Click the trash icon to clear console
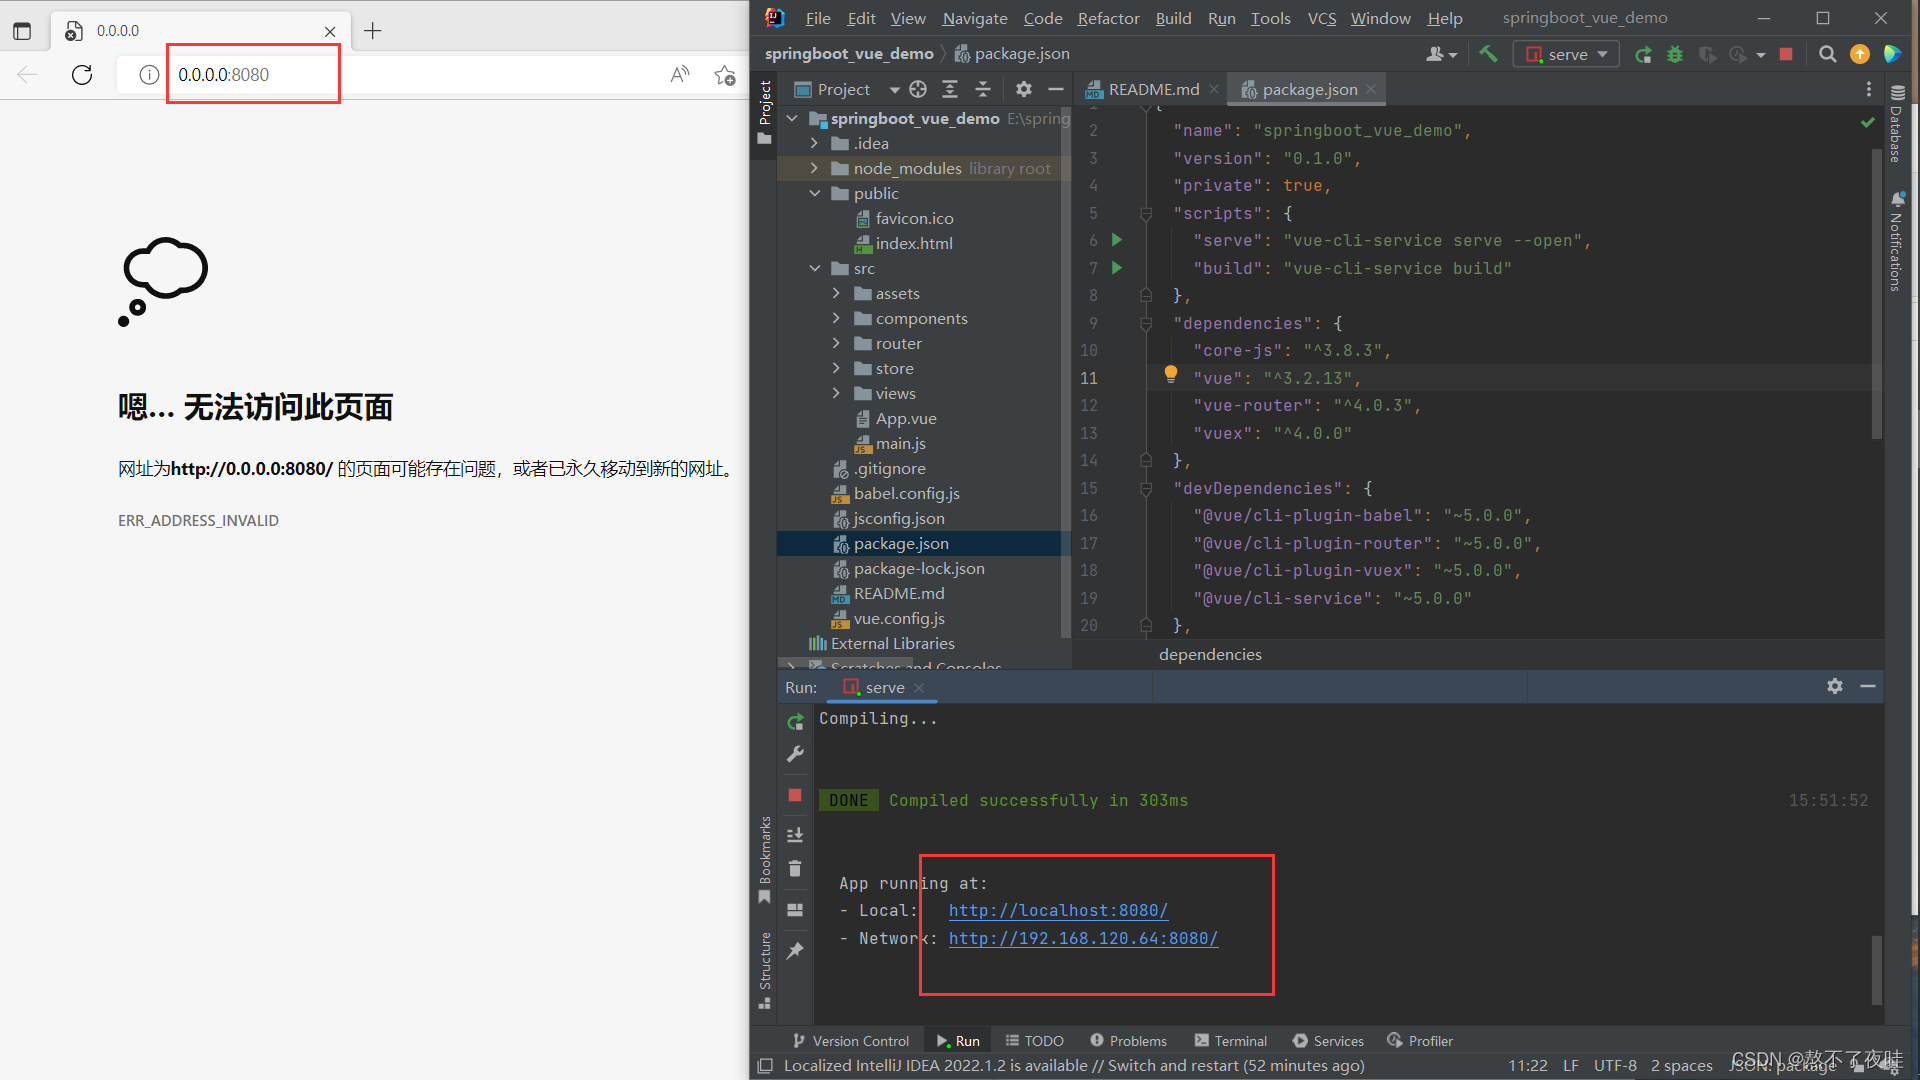The height and width of the screenshot is (1080, 1920). coord(795,869)
